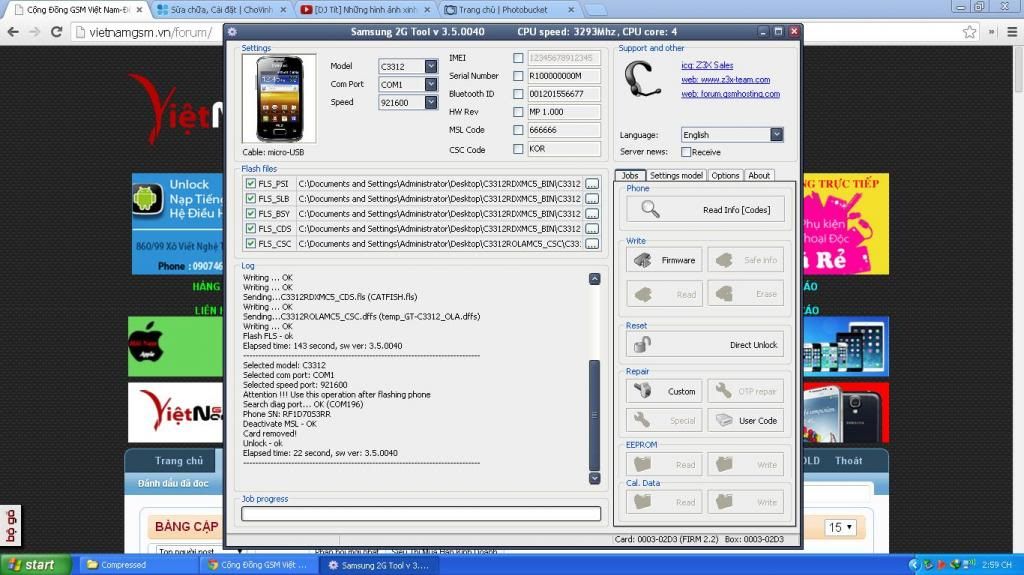Enable Server news Receive checkbox

686,152
